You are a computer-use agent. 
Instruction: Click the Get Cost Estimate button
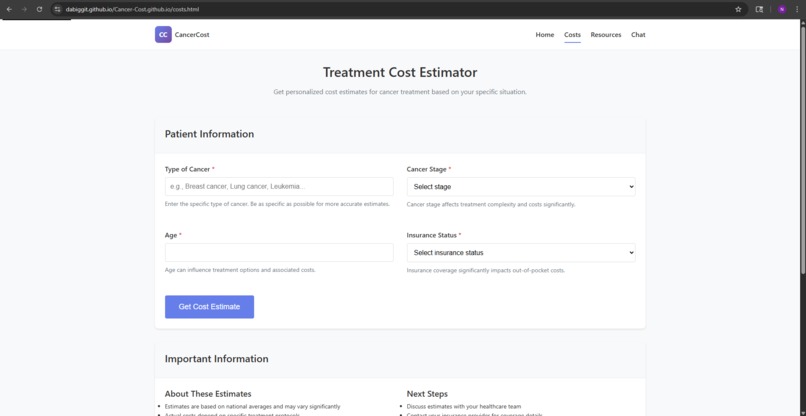(x=209, y=306)
